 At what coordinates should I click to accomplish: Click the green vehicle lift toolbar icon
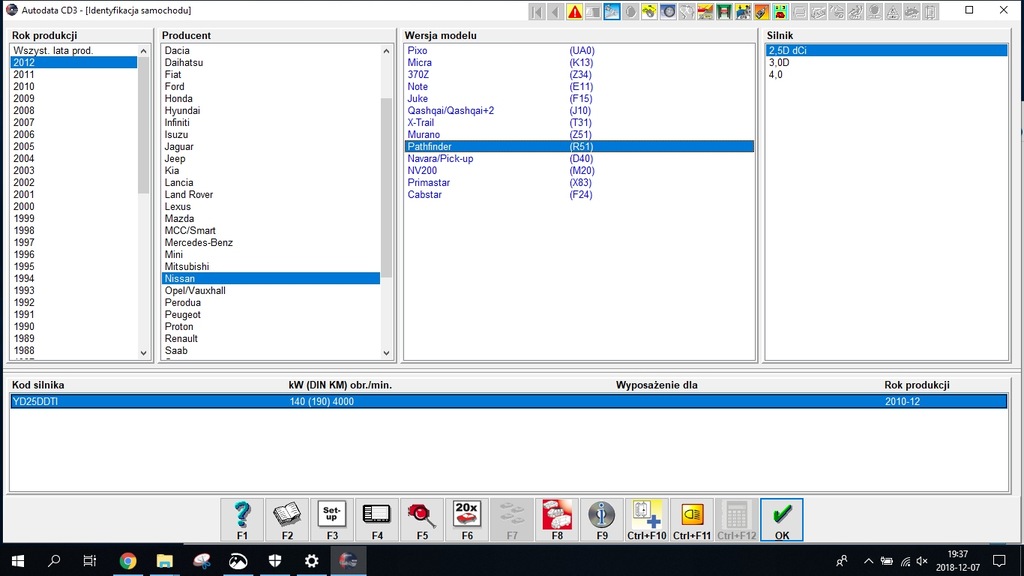(x=724, y=11)
